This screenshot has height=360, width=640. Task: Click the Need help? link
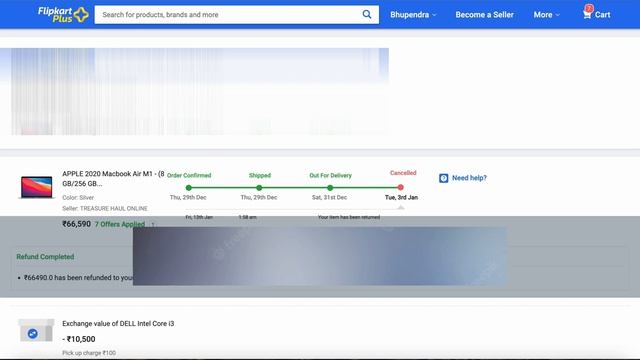pos(469,178)
